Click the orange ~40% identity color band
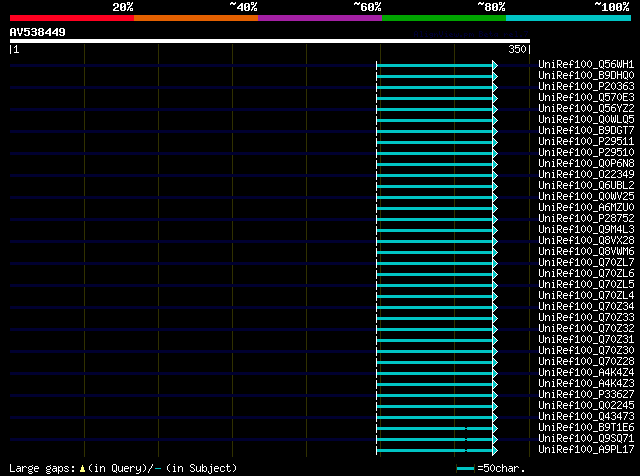This screenshot has width=640, height=476. (x=196, y=18)
